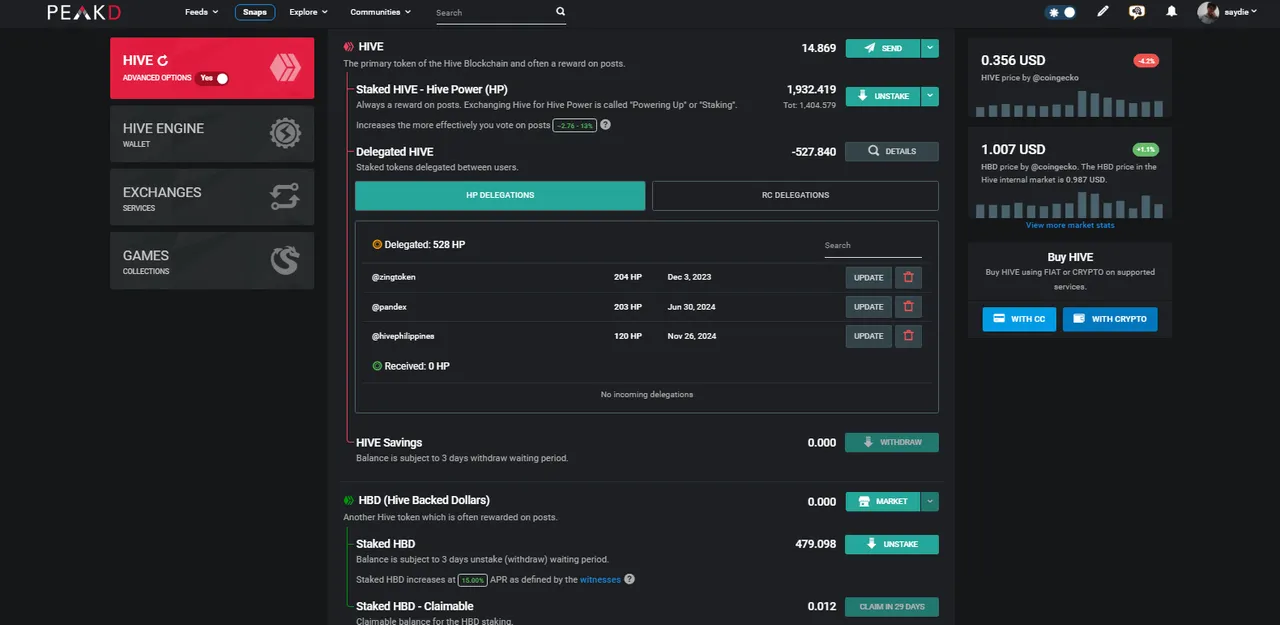
Task: Update the @pandex delegation
Action: (868, 307)
